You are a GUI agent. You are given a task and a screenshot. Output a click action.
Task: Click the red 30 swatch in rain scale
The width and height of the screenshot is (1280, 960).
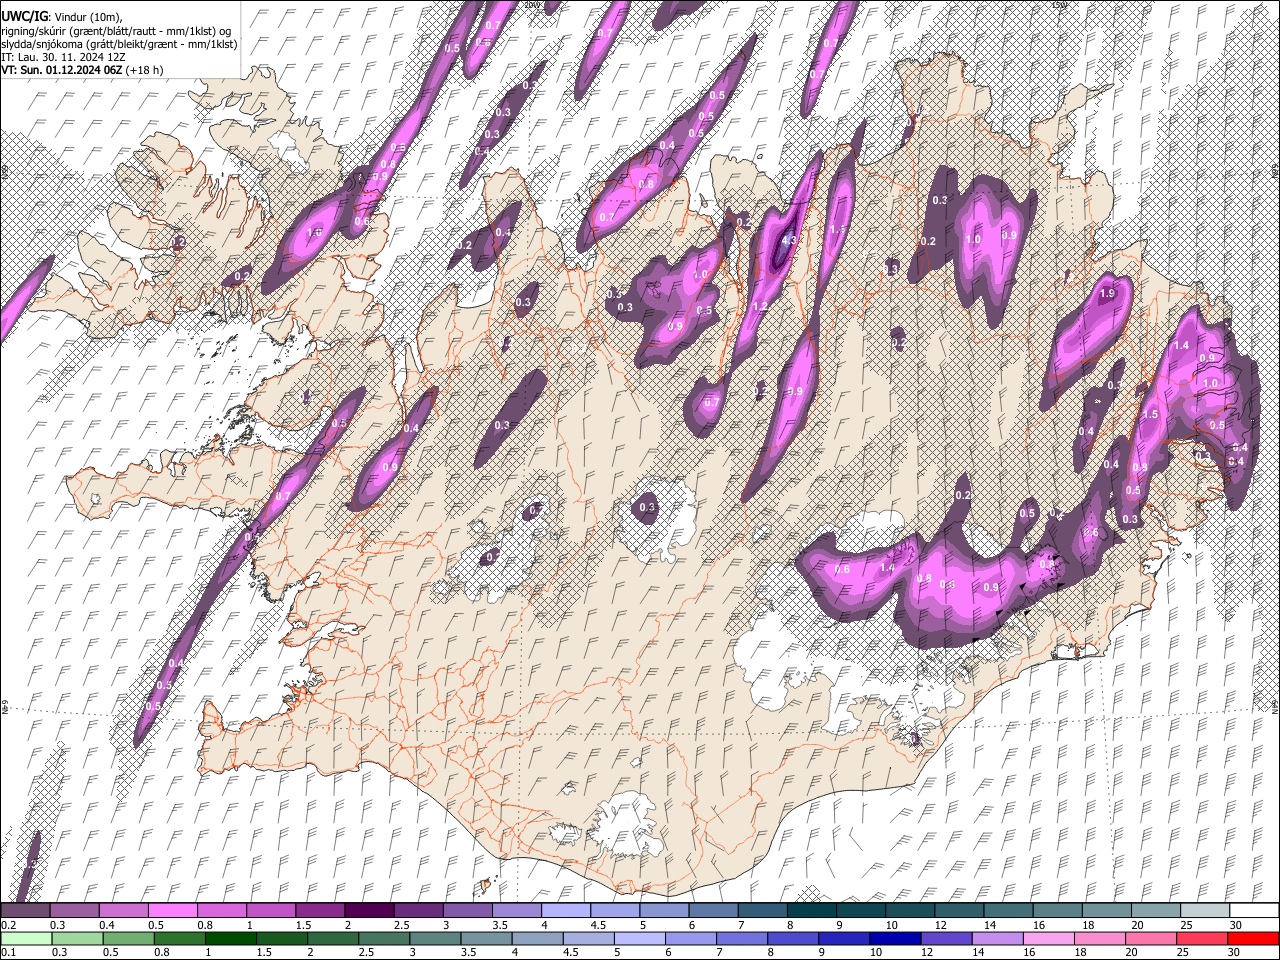[1253, 939]
